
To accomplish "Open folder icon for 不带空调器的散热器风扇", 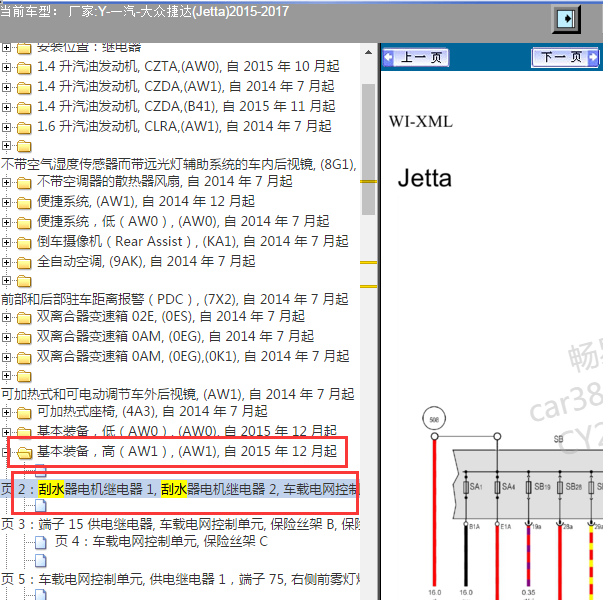I will (24, 183).
